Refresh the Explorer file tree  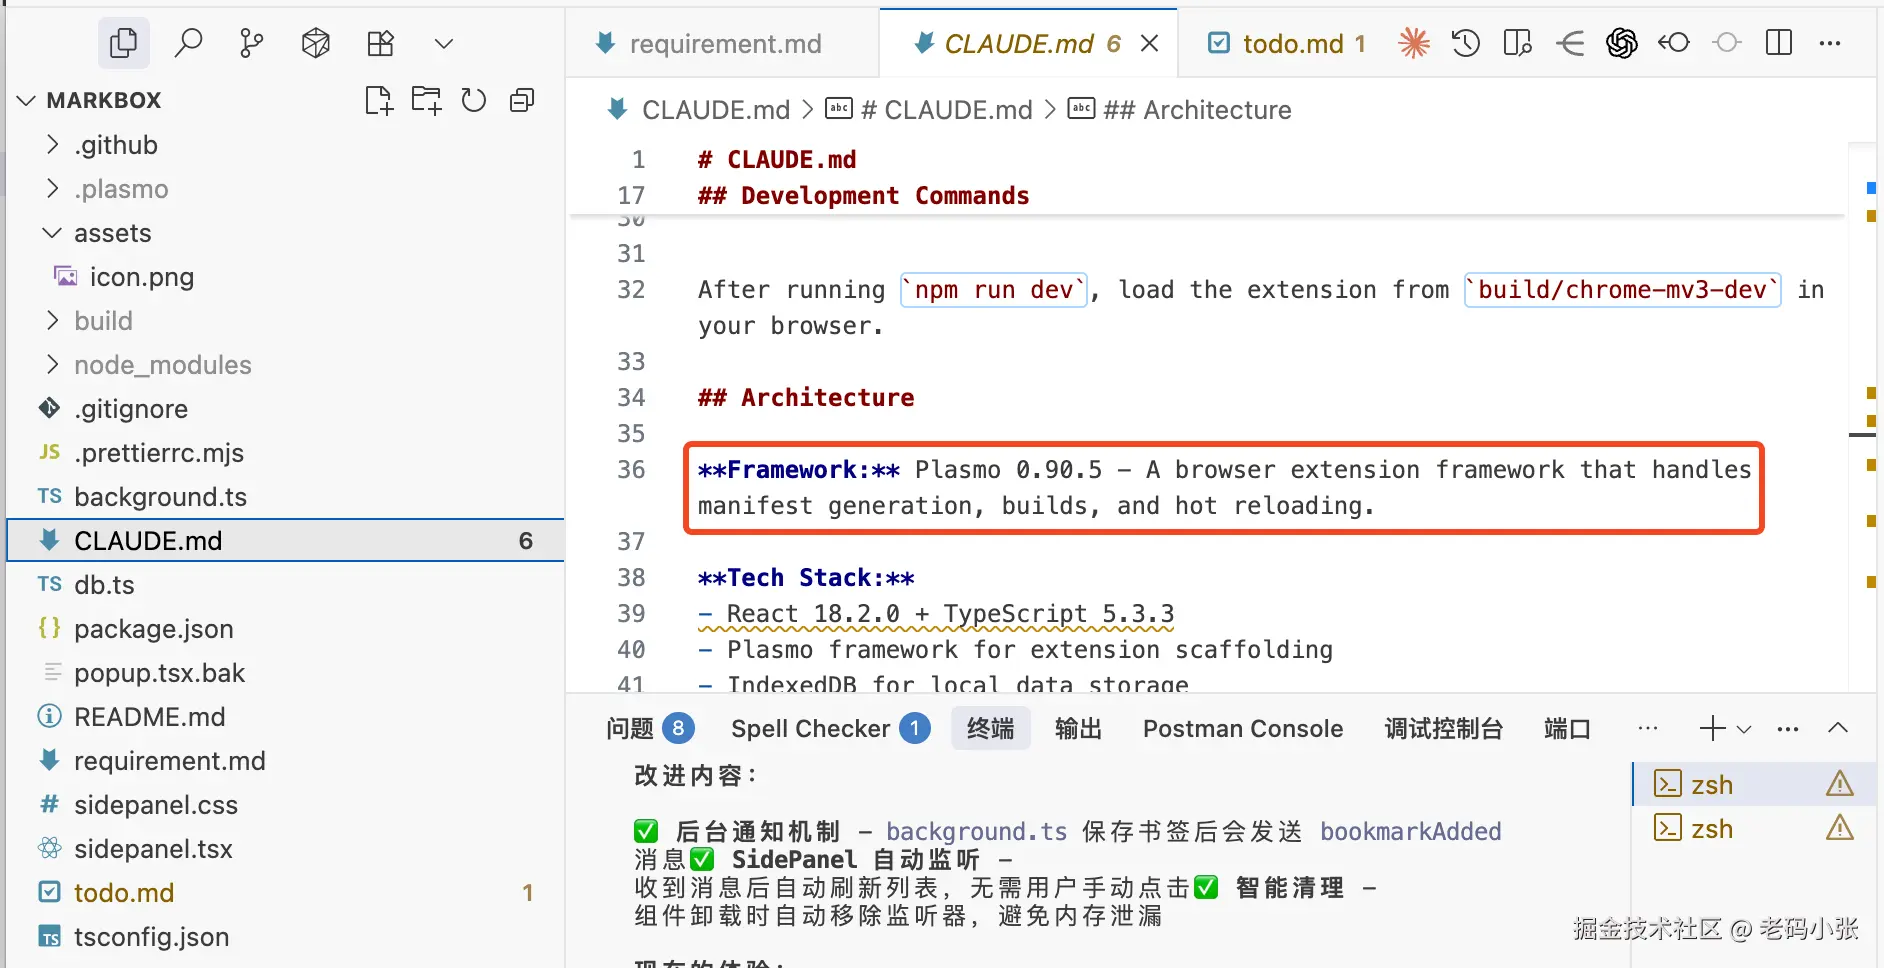474,100
